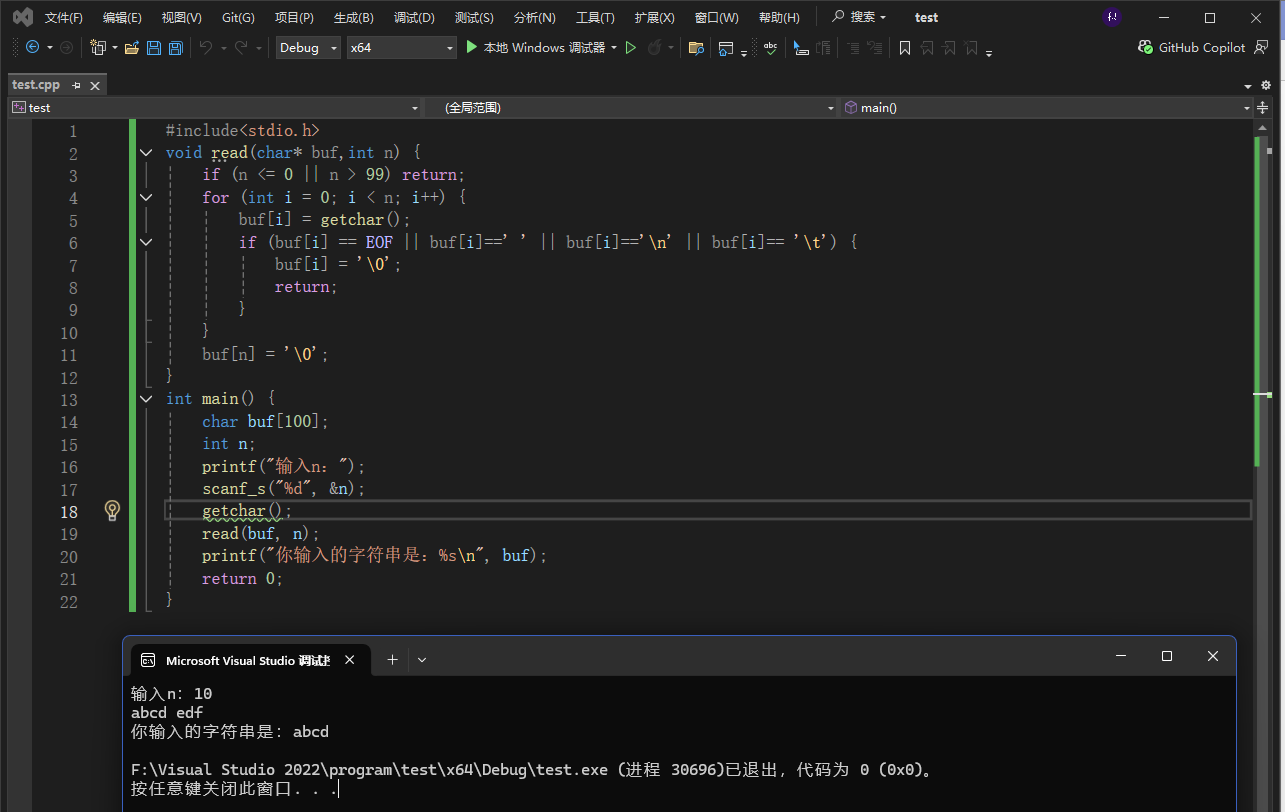Start without debugging with the hollow green play icon
1285x812 pixels.
click(631, 47)
